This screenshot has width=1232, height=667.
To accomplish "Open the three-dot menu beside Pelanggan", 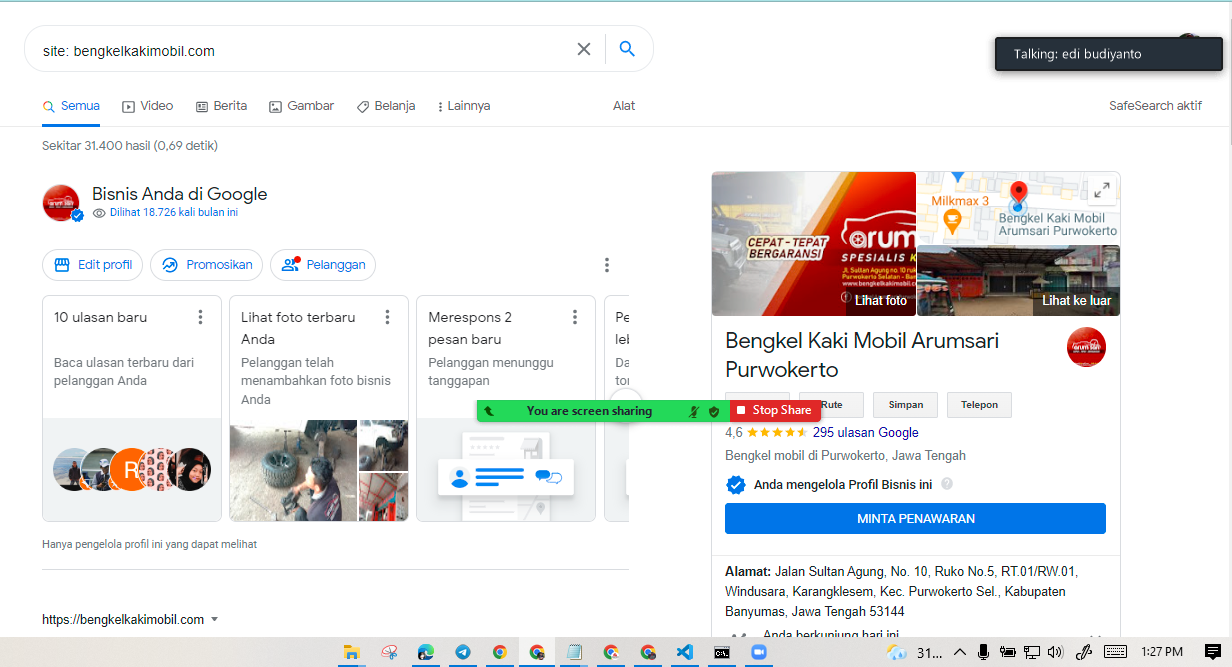I will [x=606, y=265].
